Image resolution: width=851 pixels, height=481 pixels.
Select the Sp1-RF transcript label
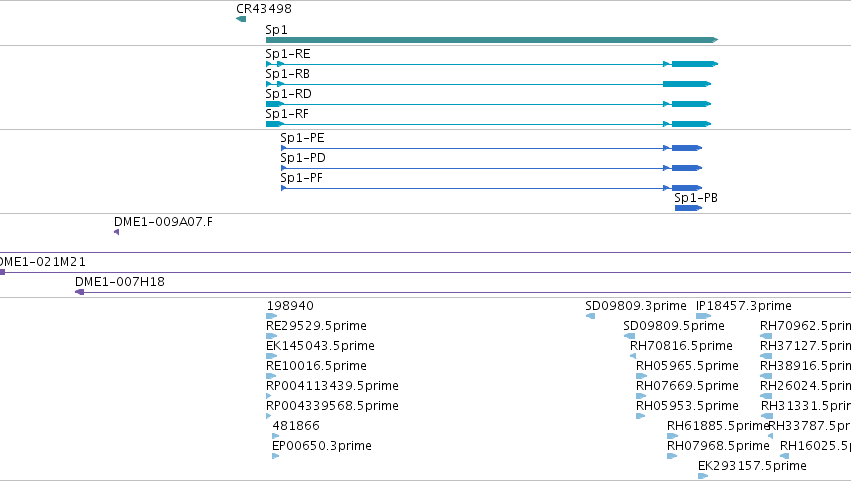click(x=287, y=114)
